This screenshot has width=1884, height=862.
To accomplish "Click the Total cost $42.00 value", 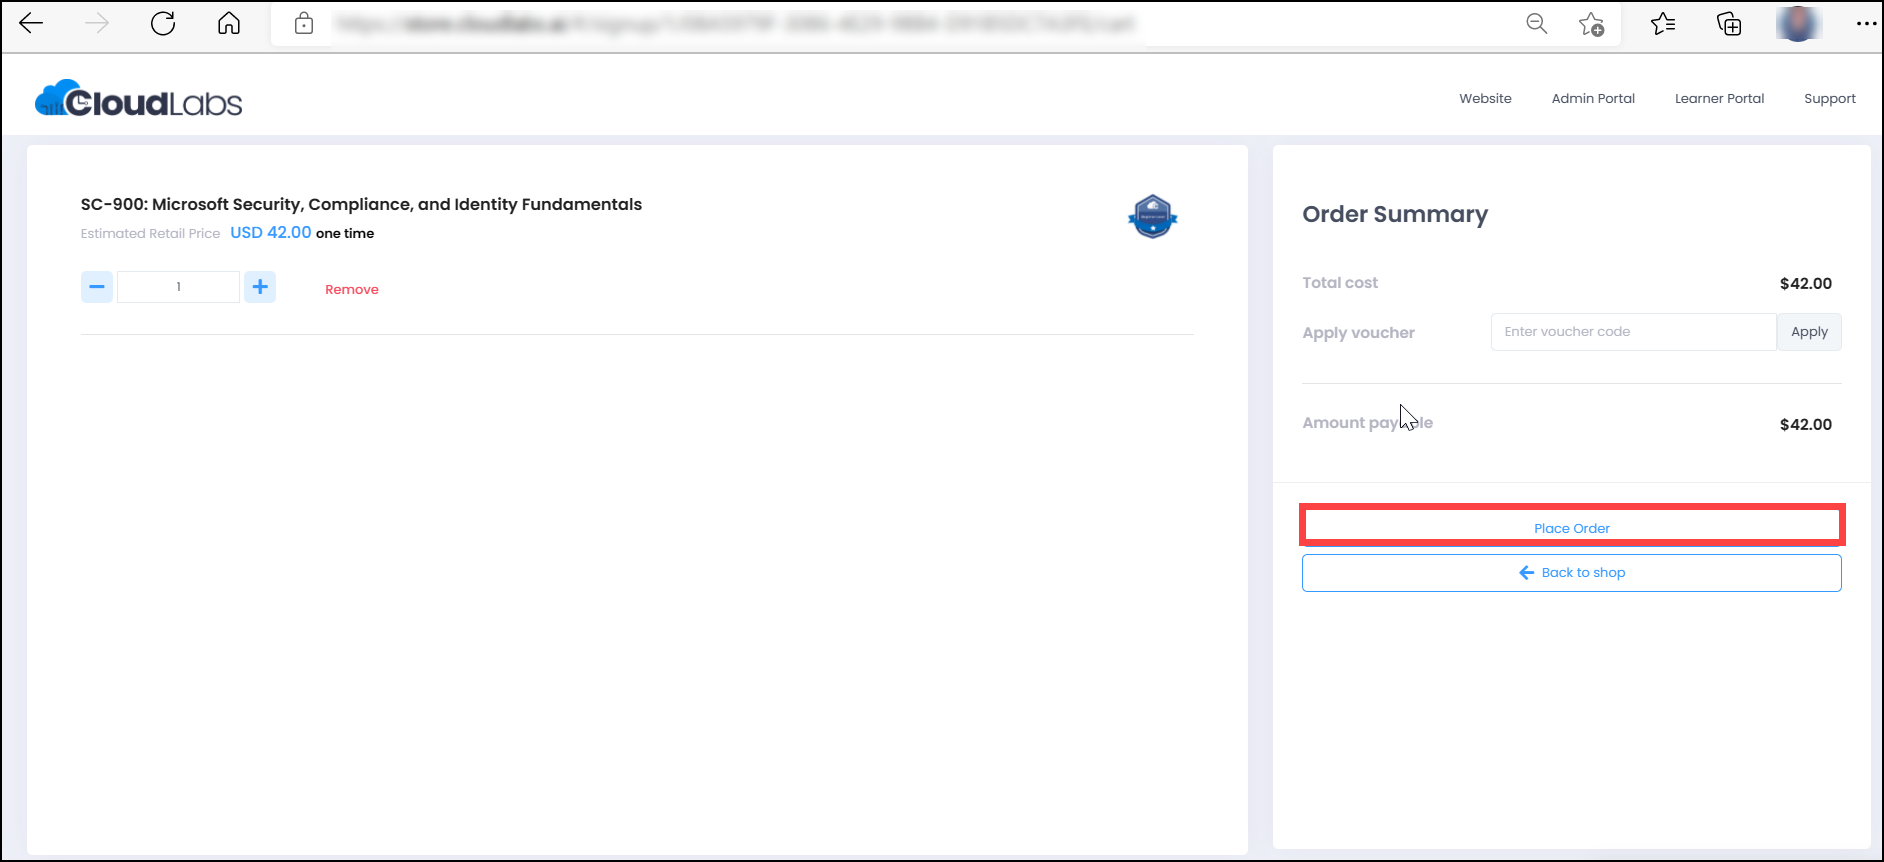I will click(1805, 283).
